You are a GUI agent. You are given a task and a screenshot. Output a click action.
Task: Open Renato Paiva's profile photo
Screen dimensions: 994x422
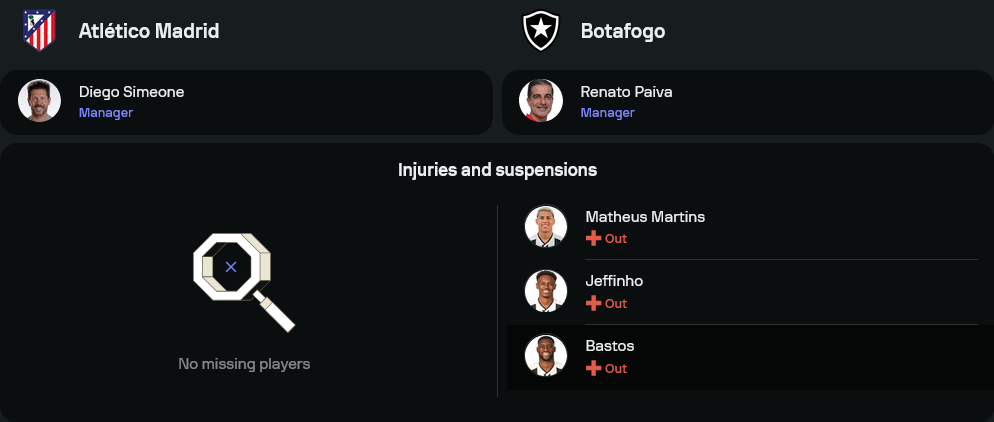541,100
